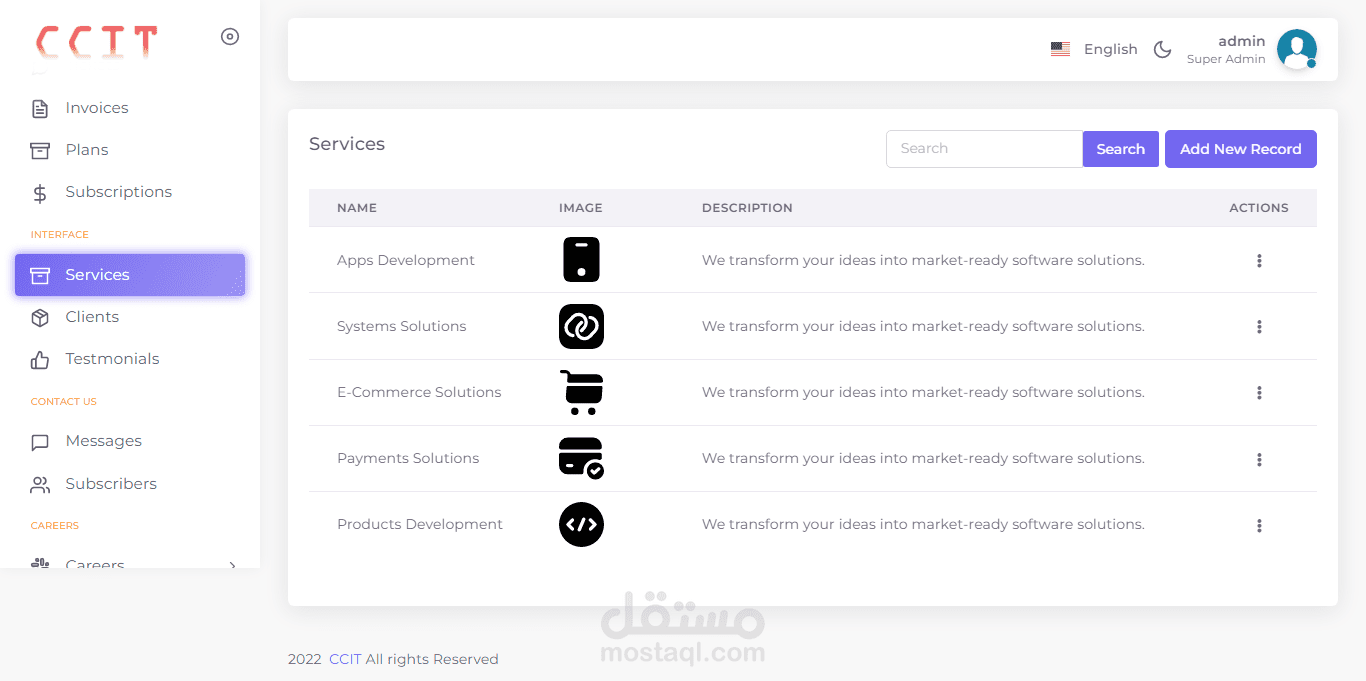This screenshot has width=1366, height=681.
Task: Open the English language dropdown
Action: click(1094, 49)
